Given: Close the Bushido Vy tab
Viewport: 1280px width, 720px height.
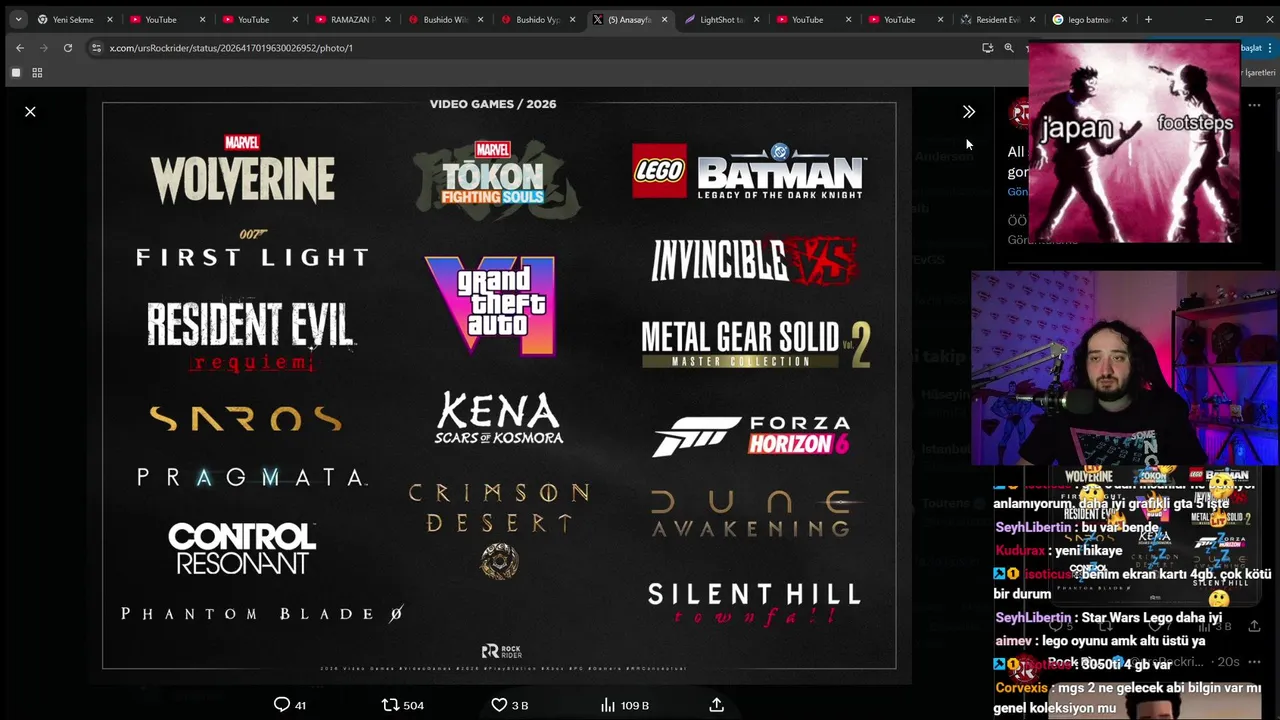Looking at the screenshot, I should pyautogui.click(x=572, y=19).
